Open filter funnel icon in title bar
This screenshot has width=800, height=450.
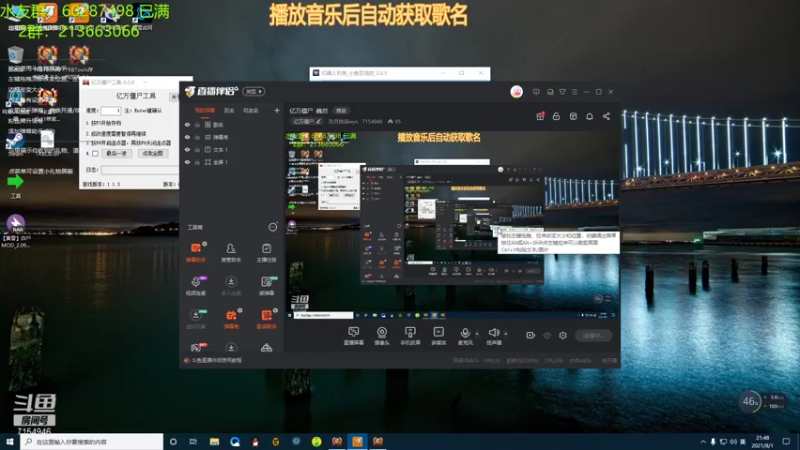(562, 92)
